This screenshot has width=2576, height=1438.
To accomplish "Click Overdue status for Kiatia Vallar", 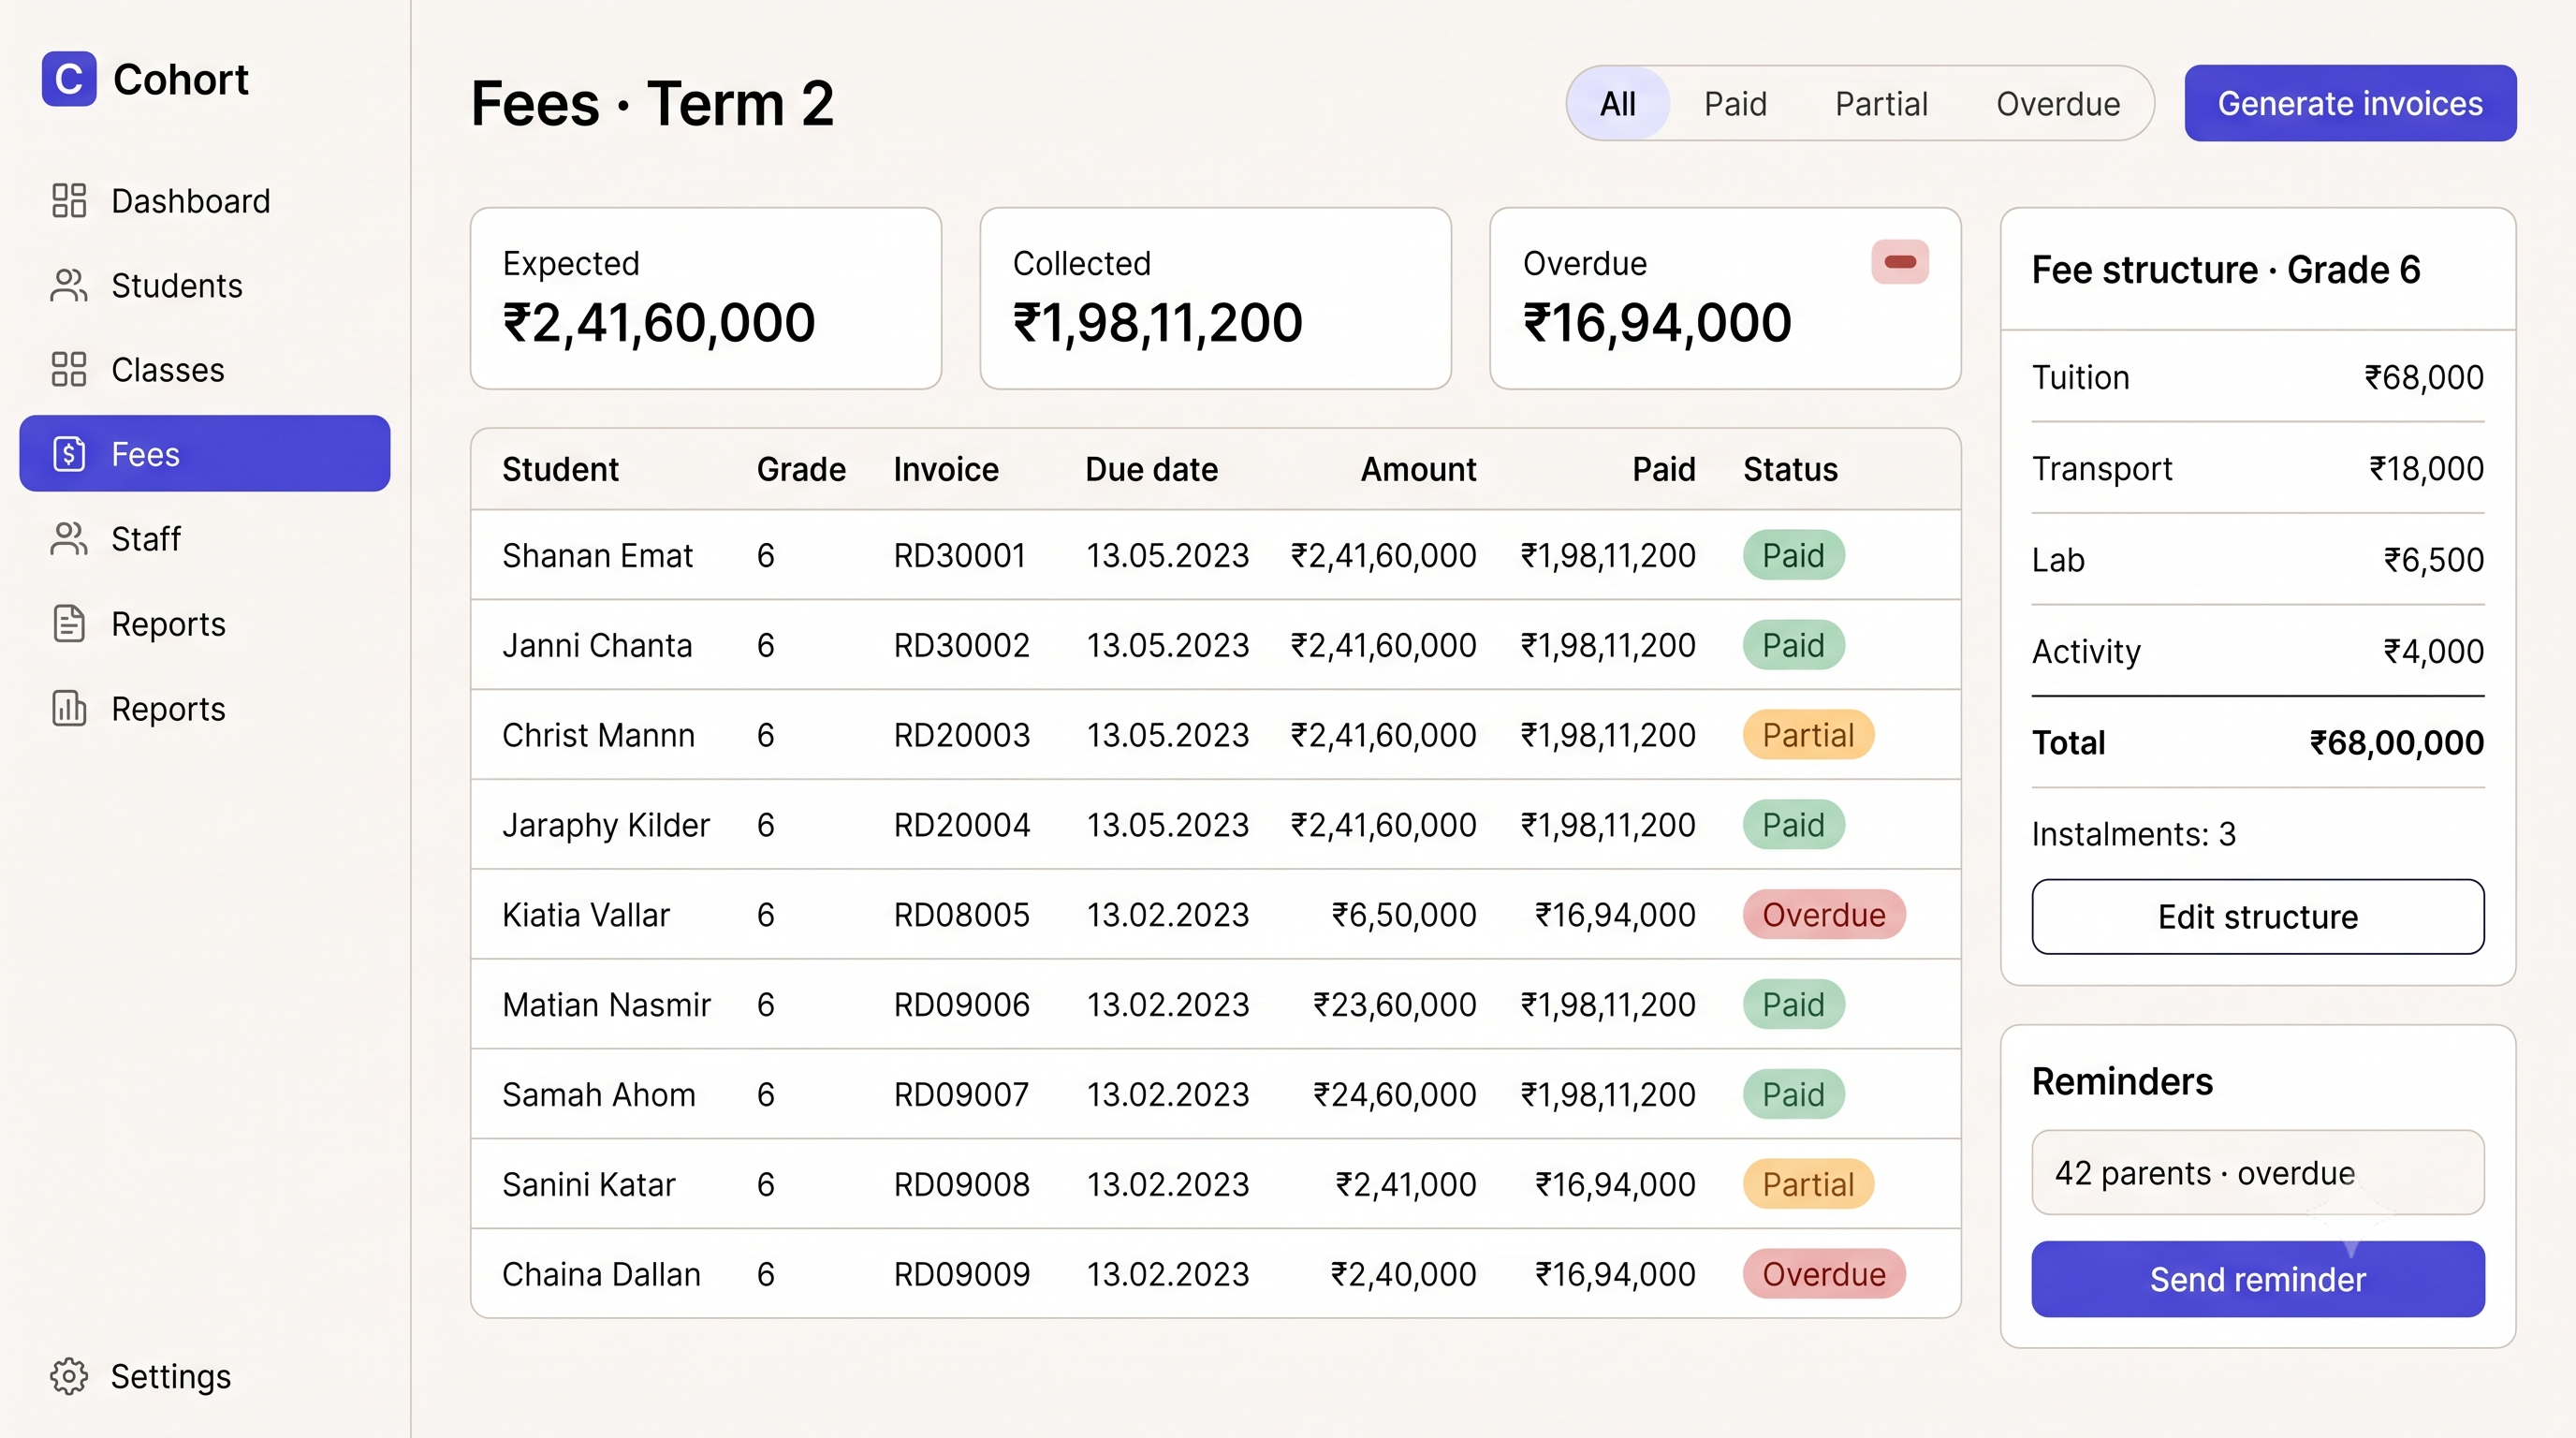I will point(1824,914).
